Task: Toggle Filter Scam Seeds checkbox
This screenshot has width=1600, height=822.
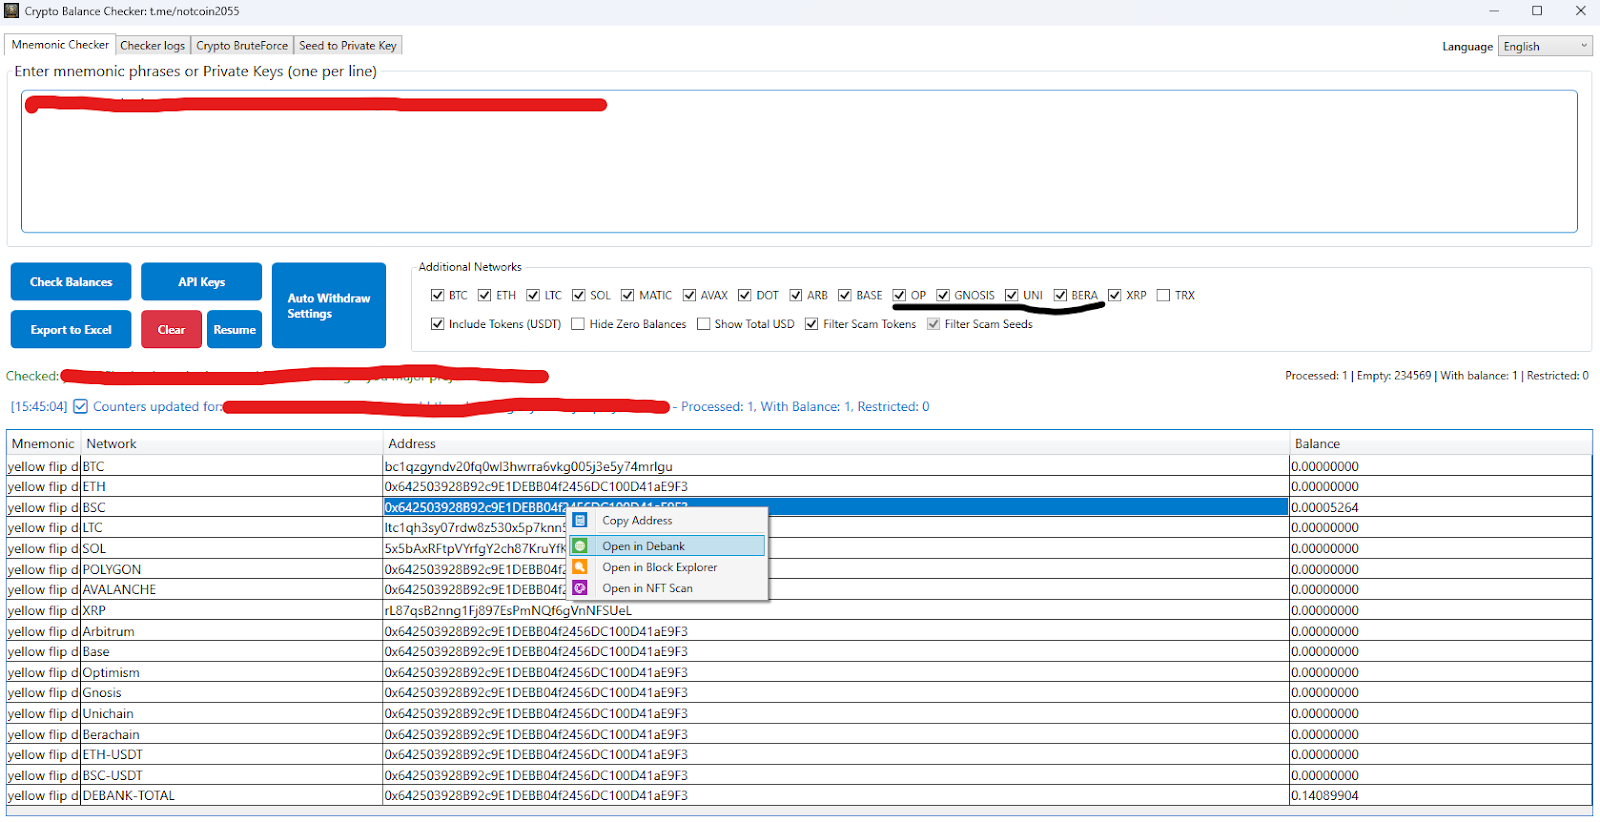Action: tap(933, 324)
